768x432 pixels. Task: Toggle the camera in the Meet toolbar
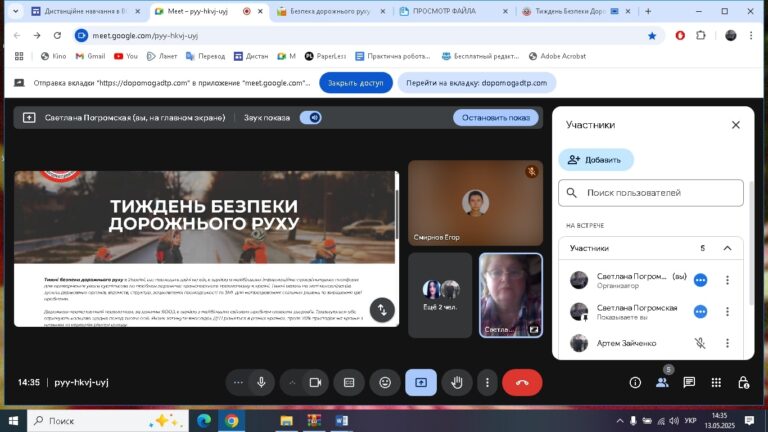315,383
